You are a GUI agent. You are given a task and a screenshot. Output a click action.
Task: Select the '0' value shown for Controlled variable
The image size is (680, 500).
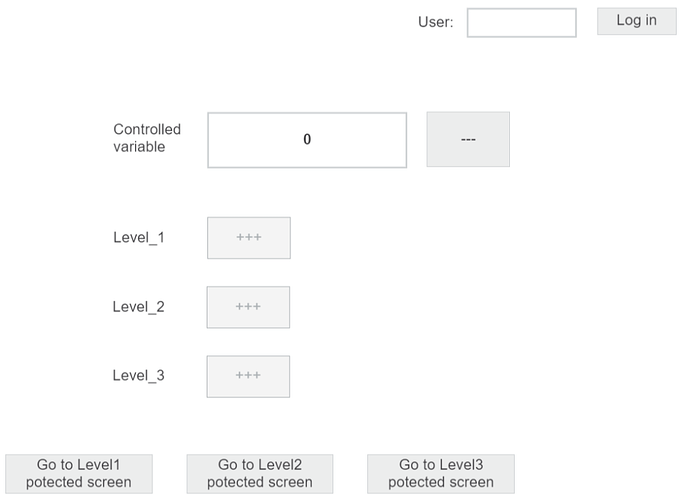(307, 140)
